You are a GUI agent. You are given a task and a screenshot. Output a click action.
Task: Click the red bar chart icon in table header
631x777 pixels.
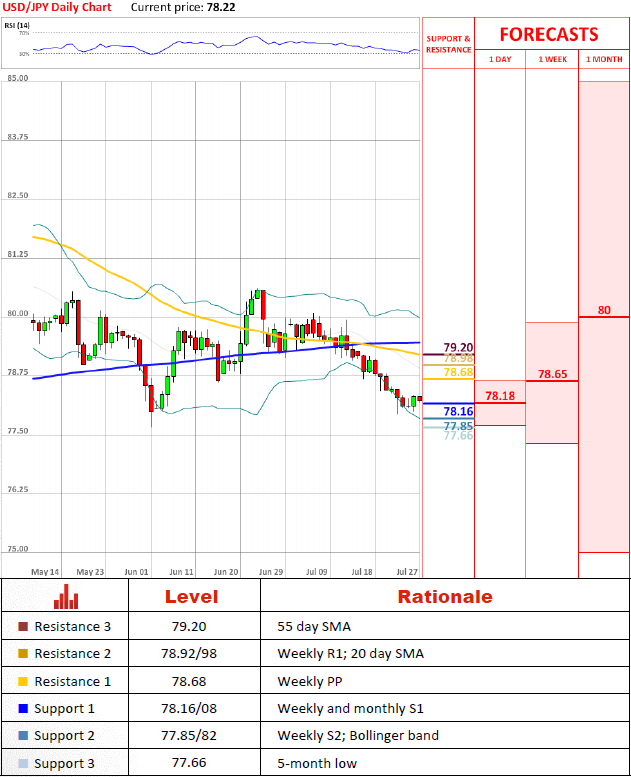(66, 597)
